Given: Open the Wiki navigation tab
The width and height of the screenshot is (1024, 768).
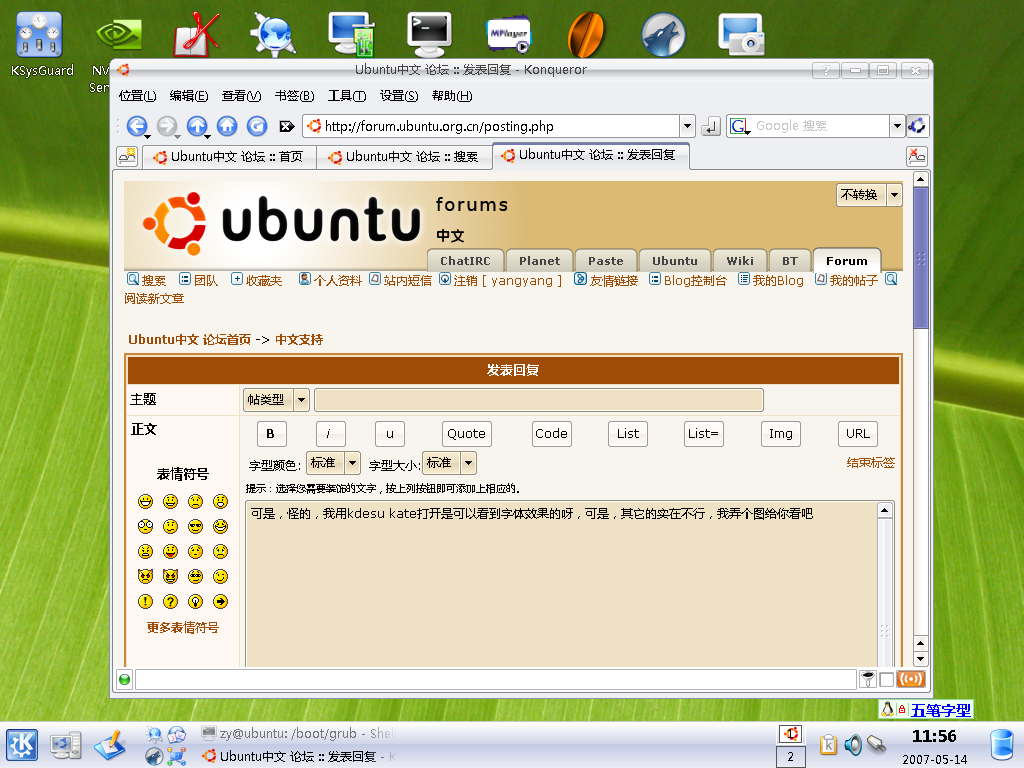Looking at the screenshot, I should [x=740, y=261].
